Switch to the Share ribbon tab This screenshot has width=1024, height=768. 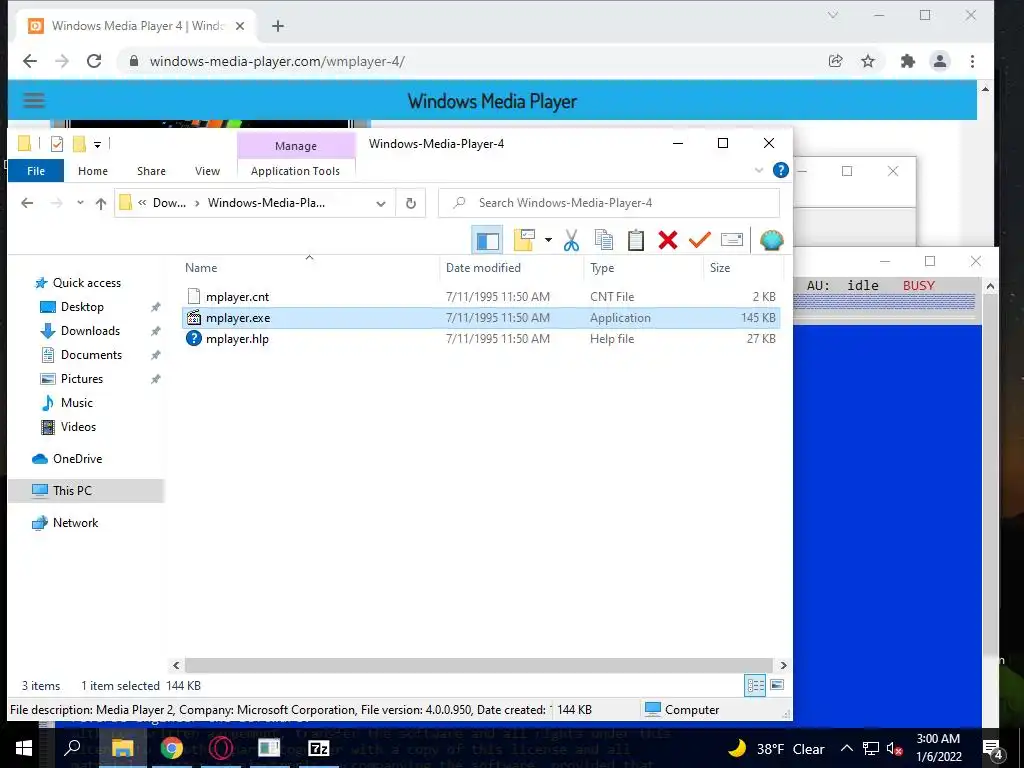[x=151, y=171]
